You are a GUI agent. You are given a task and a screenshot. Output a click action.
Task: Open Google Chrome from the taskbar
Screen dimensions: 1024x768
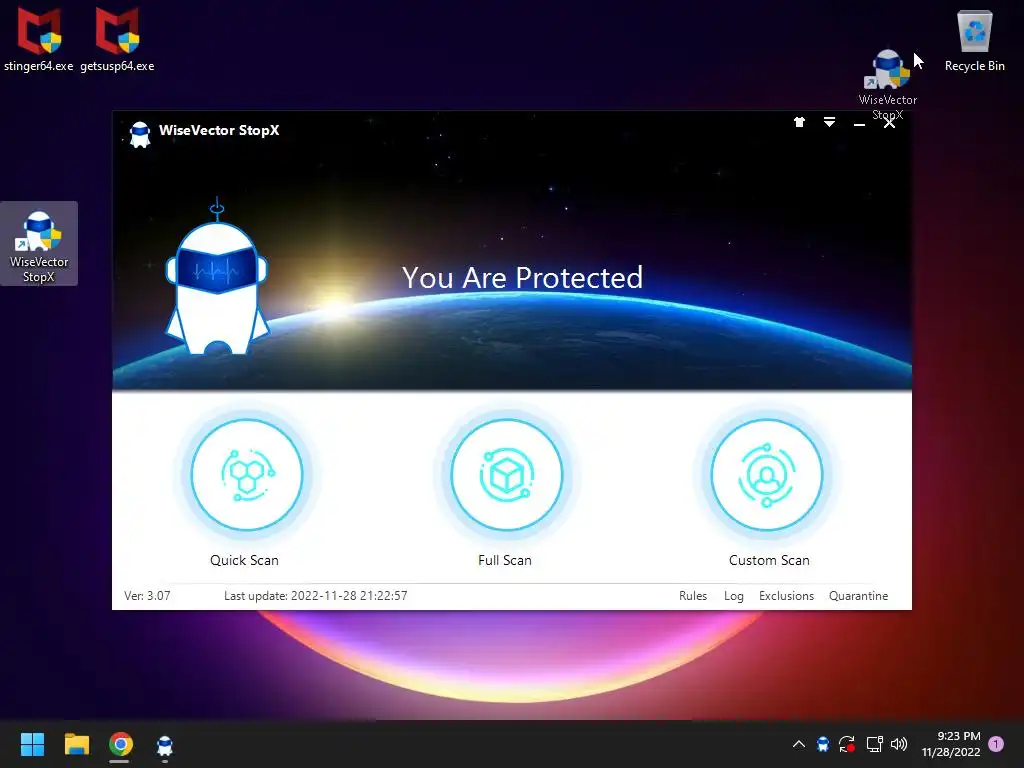coord(120,744)
